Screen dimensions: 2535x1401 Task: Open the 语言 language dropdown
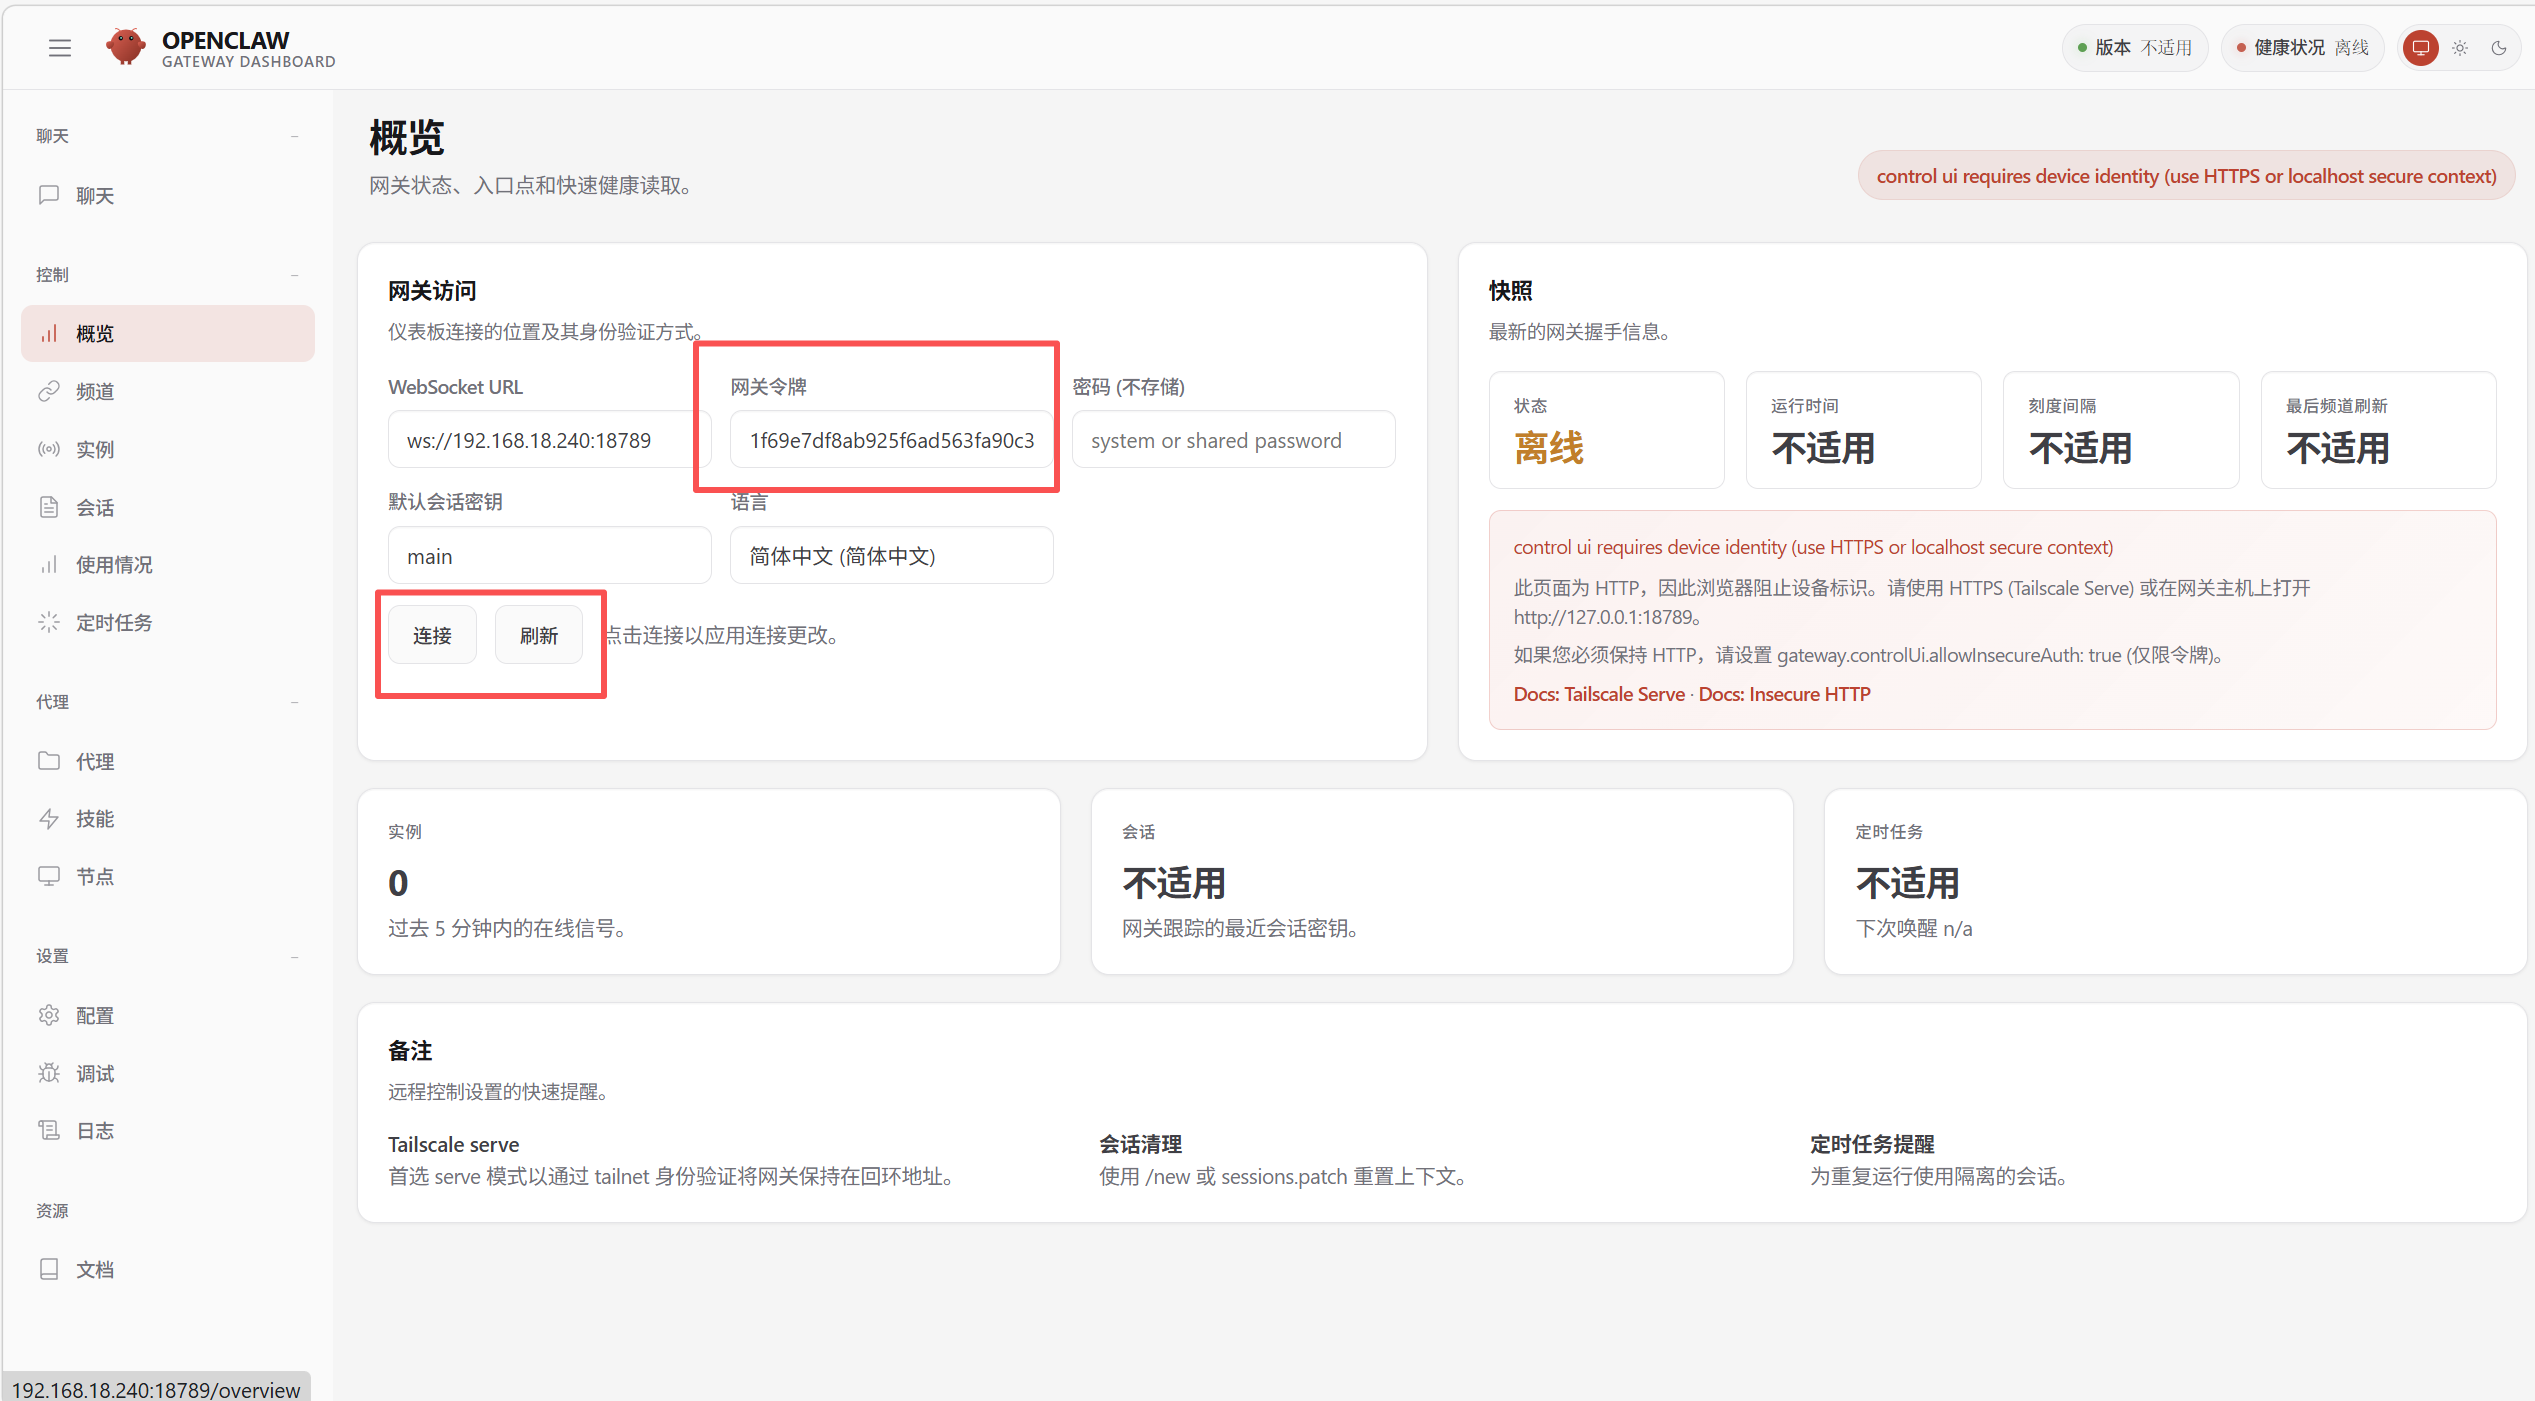pos(890,556)
